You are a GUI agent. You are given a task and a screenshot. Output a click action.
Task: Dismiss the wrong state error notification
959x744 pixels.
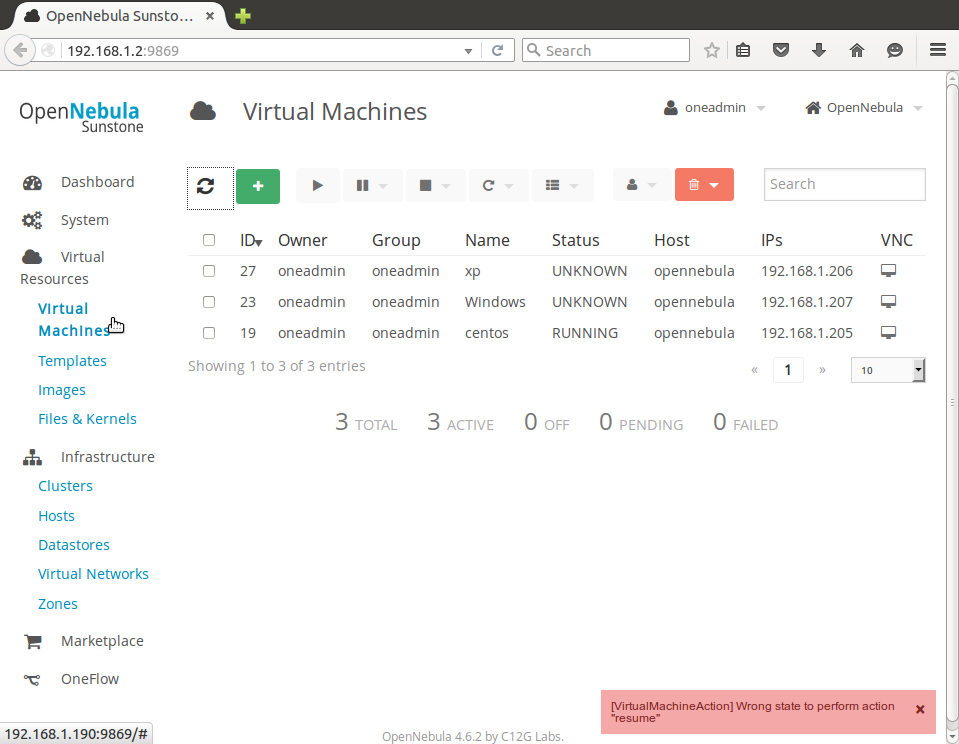920,709
